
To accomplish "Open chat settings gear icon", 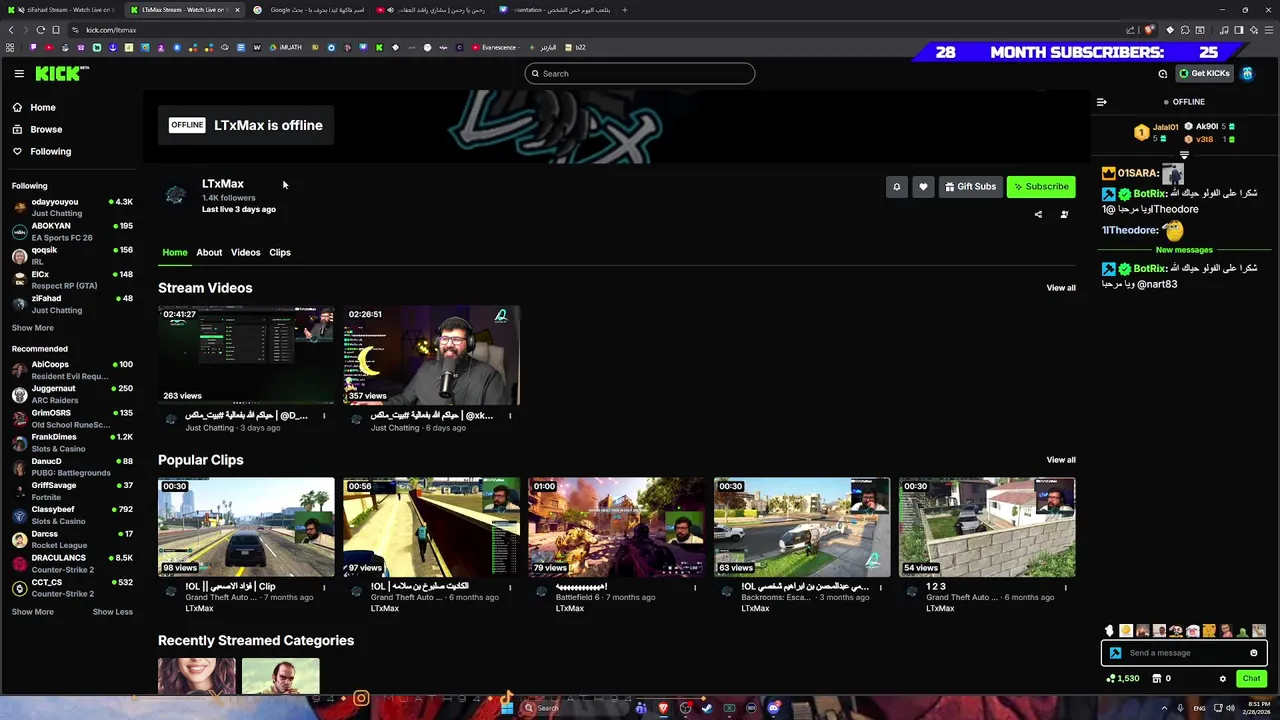I will pos(1222,679).
